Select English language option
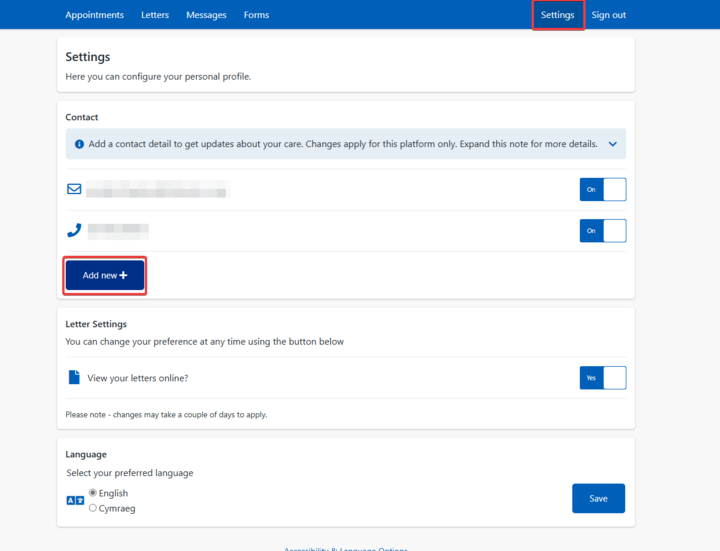720x551 pixels. (93, 493)
